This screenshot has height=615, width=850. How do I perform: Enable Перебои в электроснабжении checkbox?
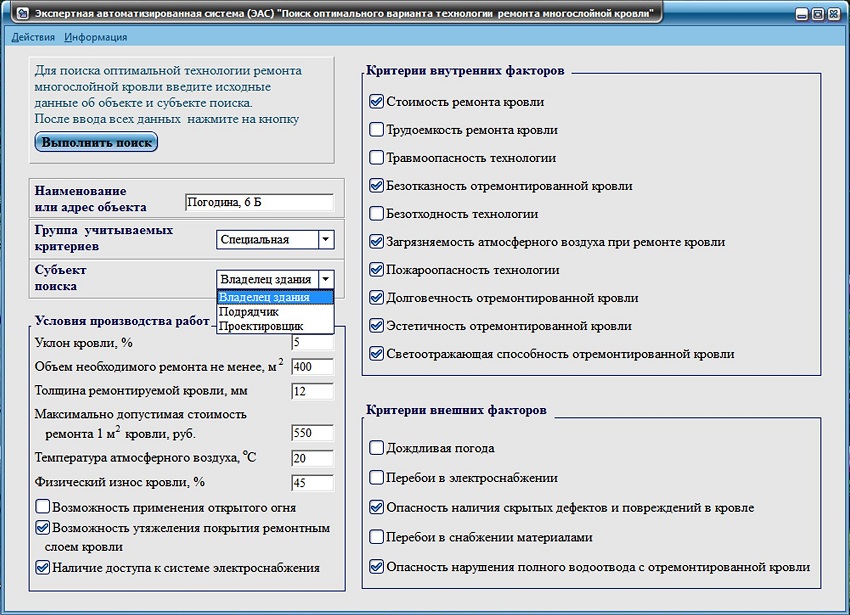376,477
